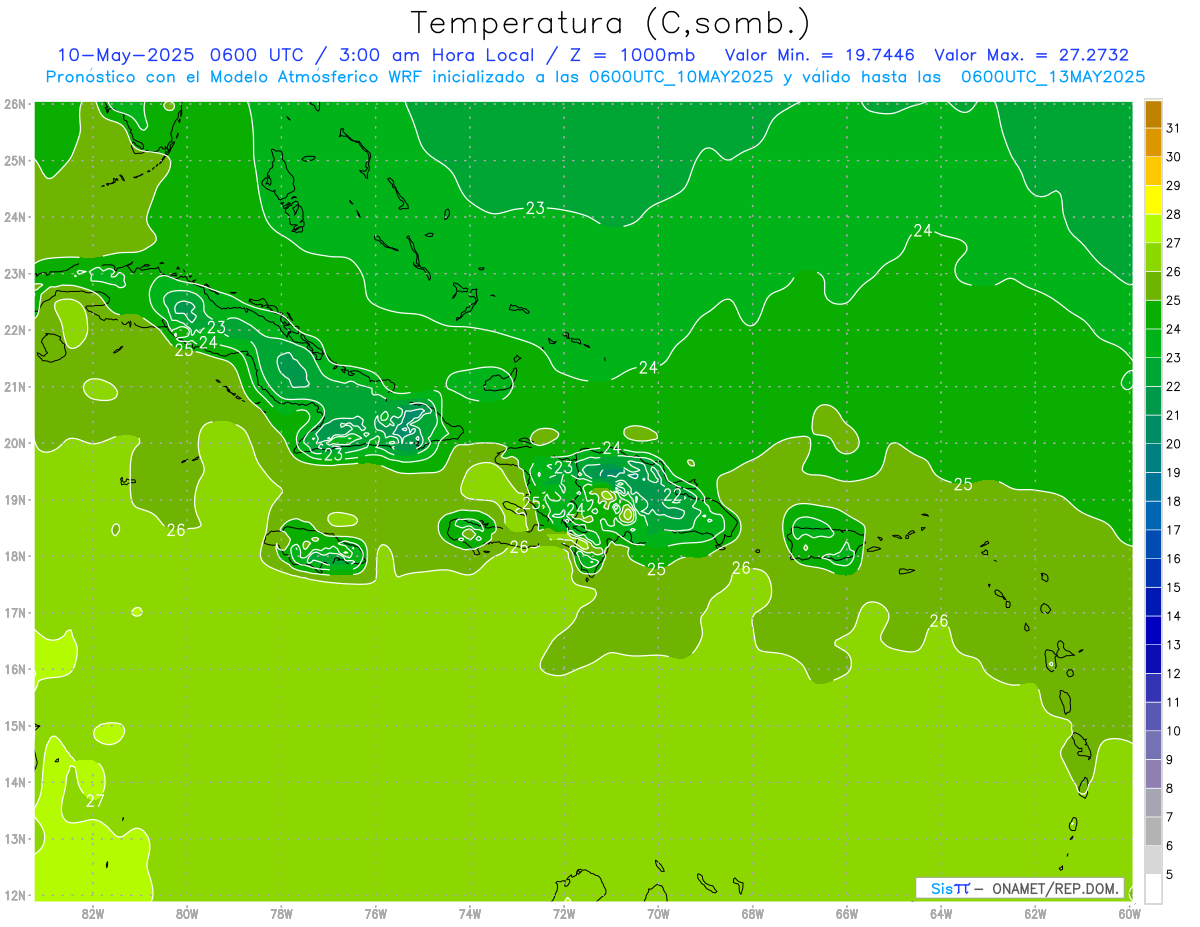1200x927 pixels.
Task: Click the gray color bar segment between 6 and 7
Action: click(x=1153, y=831)
